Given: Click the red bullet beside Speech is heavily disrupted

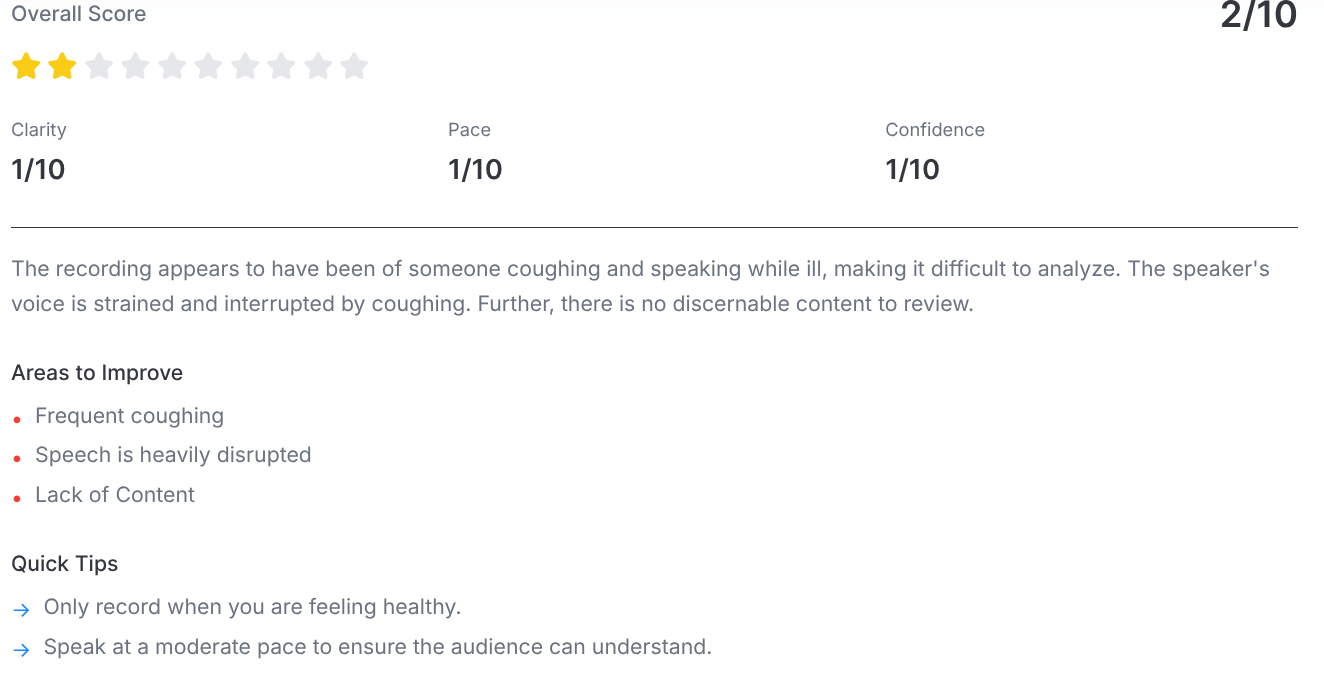Looking at the screenshot, I should pyautogui.click(x=17, y=458).
